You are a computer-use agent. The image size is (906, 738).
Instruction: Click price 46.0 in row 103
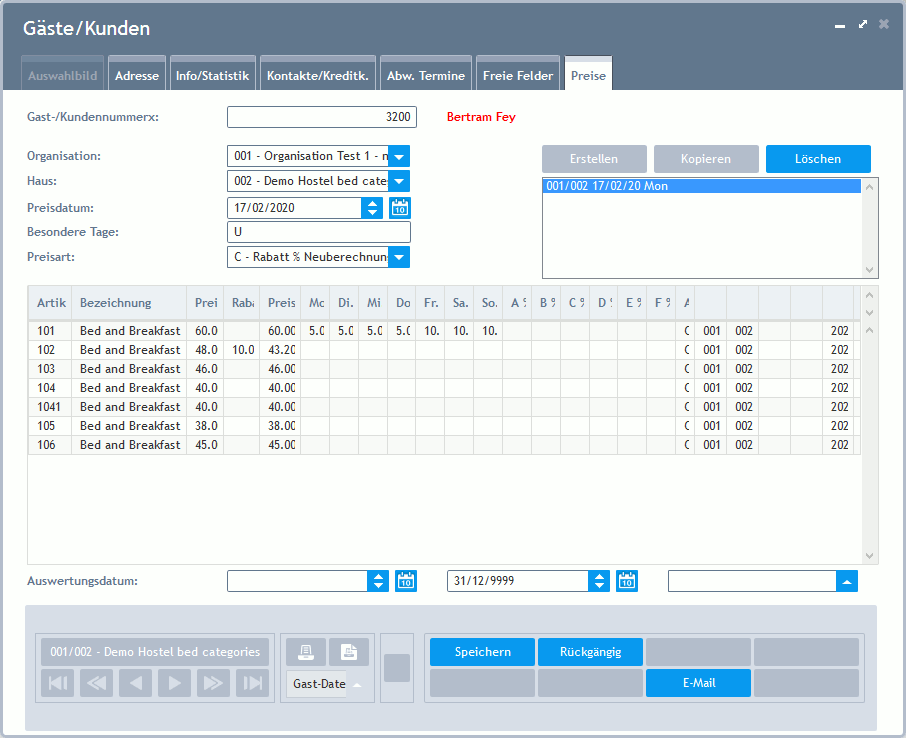(x=206, y=369)
